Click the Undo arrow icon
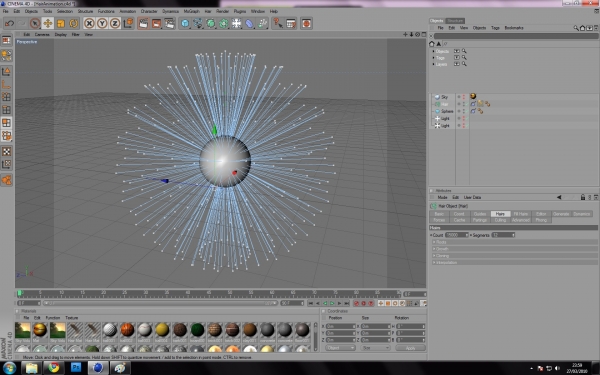Screen dimensions: 600x375 coord(9,23)
